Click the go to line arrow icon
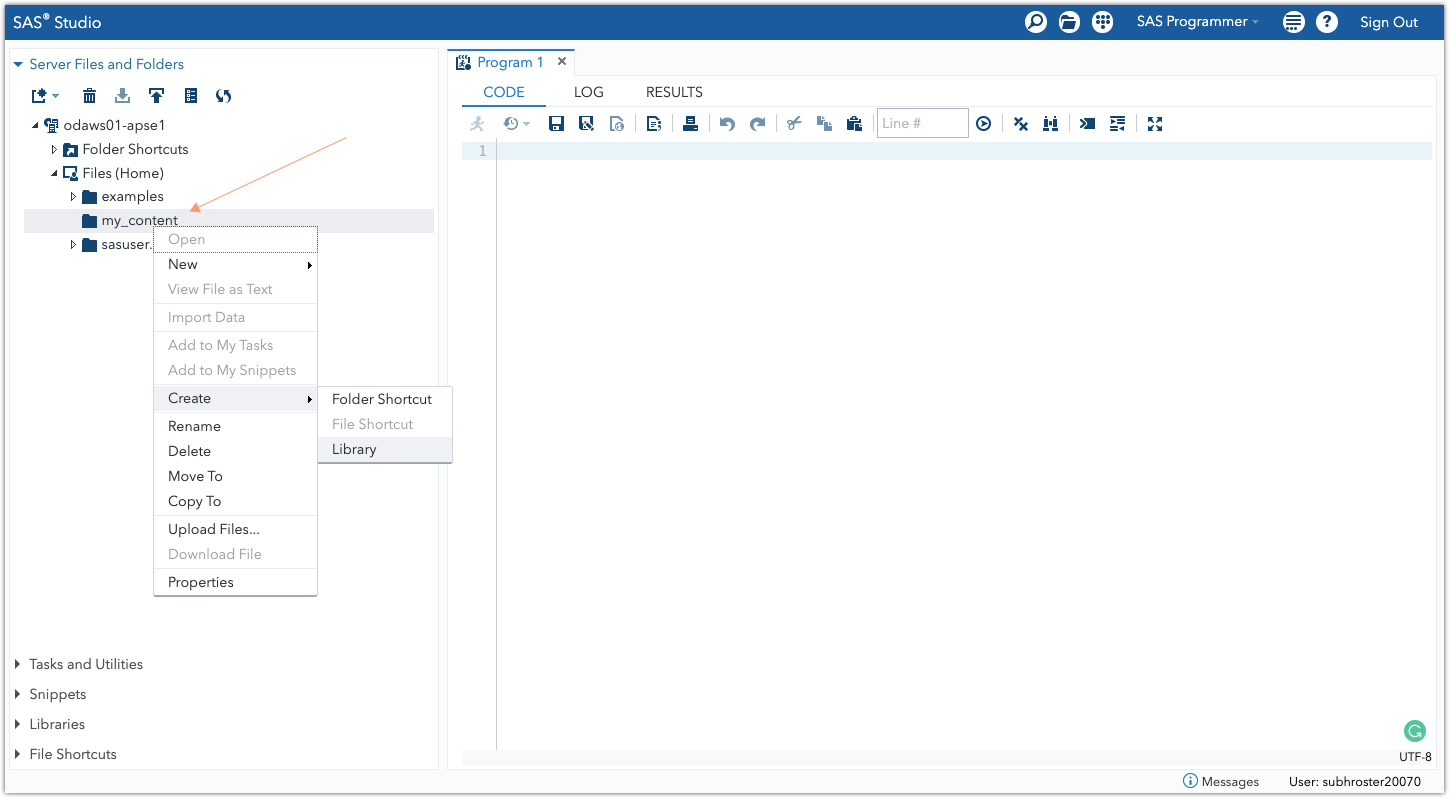Viewport: 1449px width, 798px height. (984, 124)
